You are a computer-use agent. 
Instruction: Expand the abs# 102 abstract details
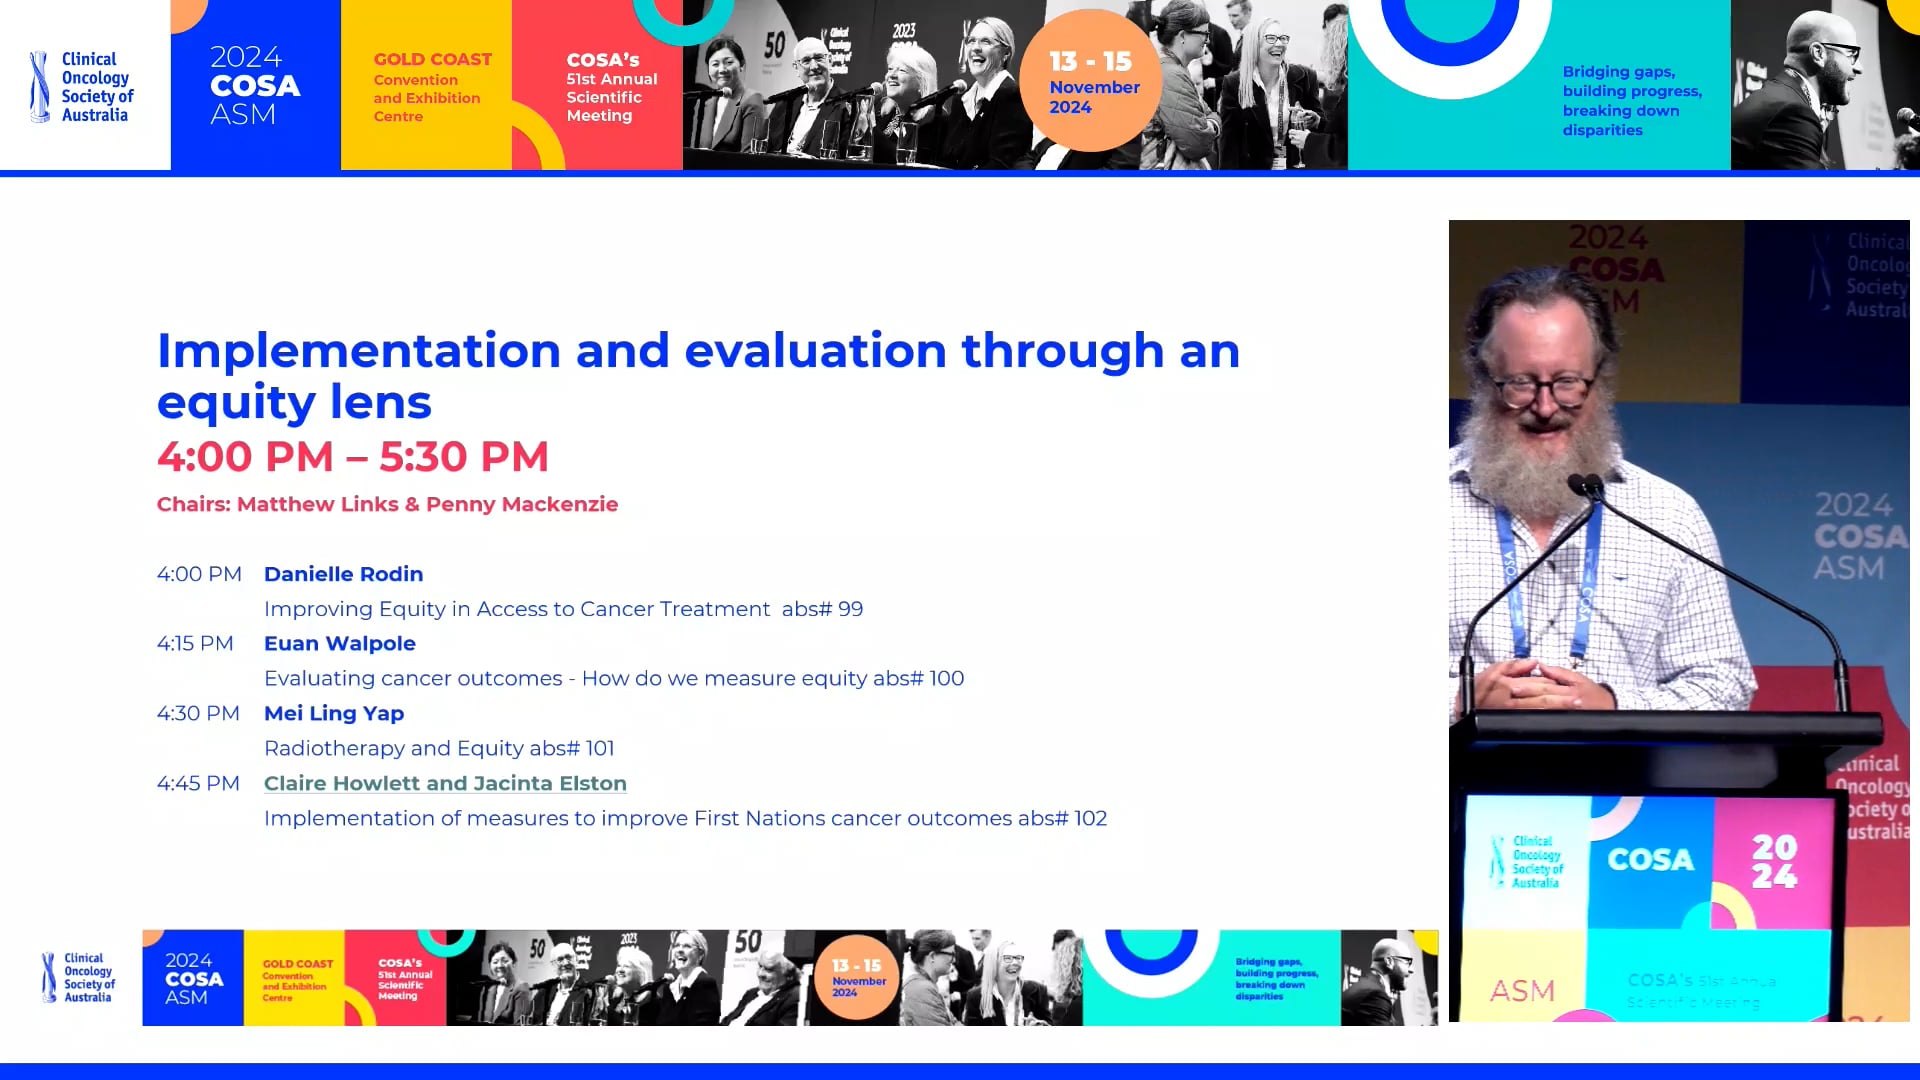pos(1062,818)
